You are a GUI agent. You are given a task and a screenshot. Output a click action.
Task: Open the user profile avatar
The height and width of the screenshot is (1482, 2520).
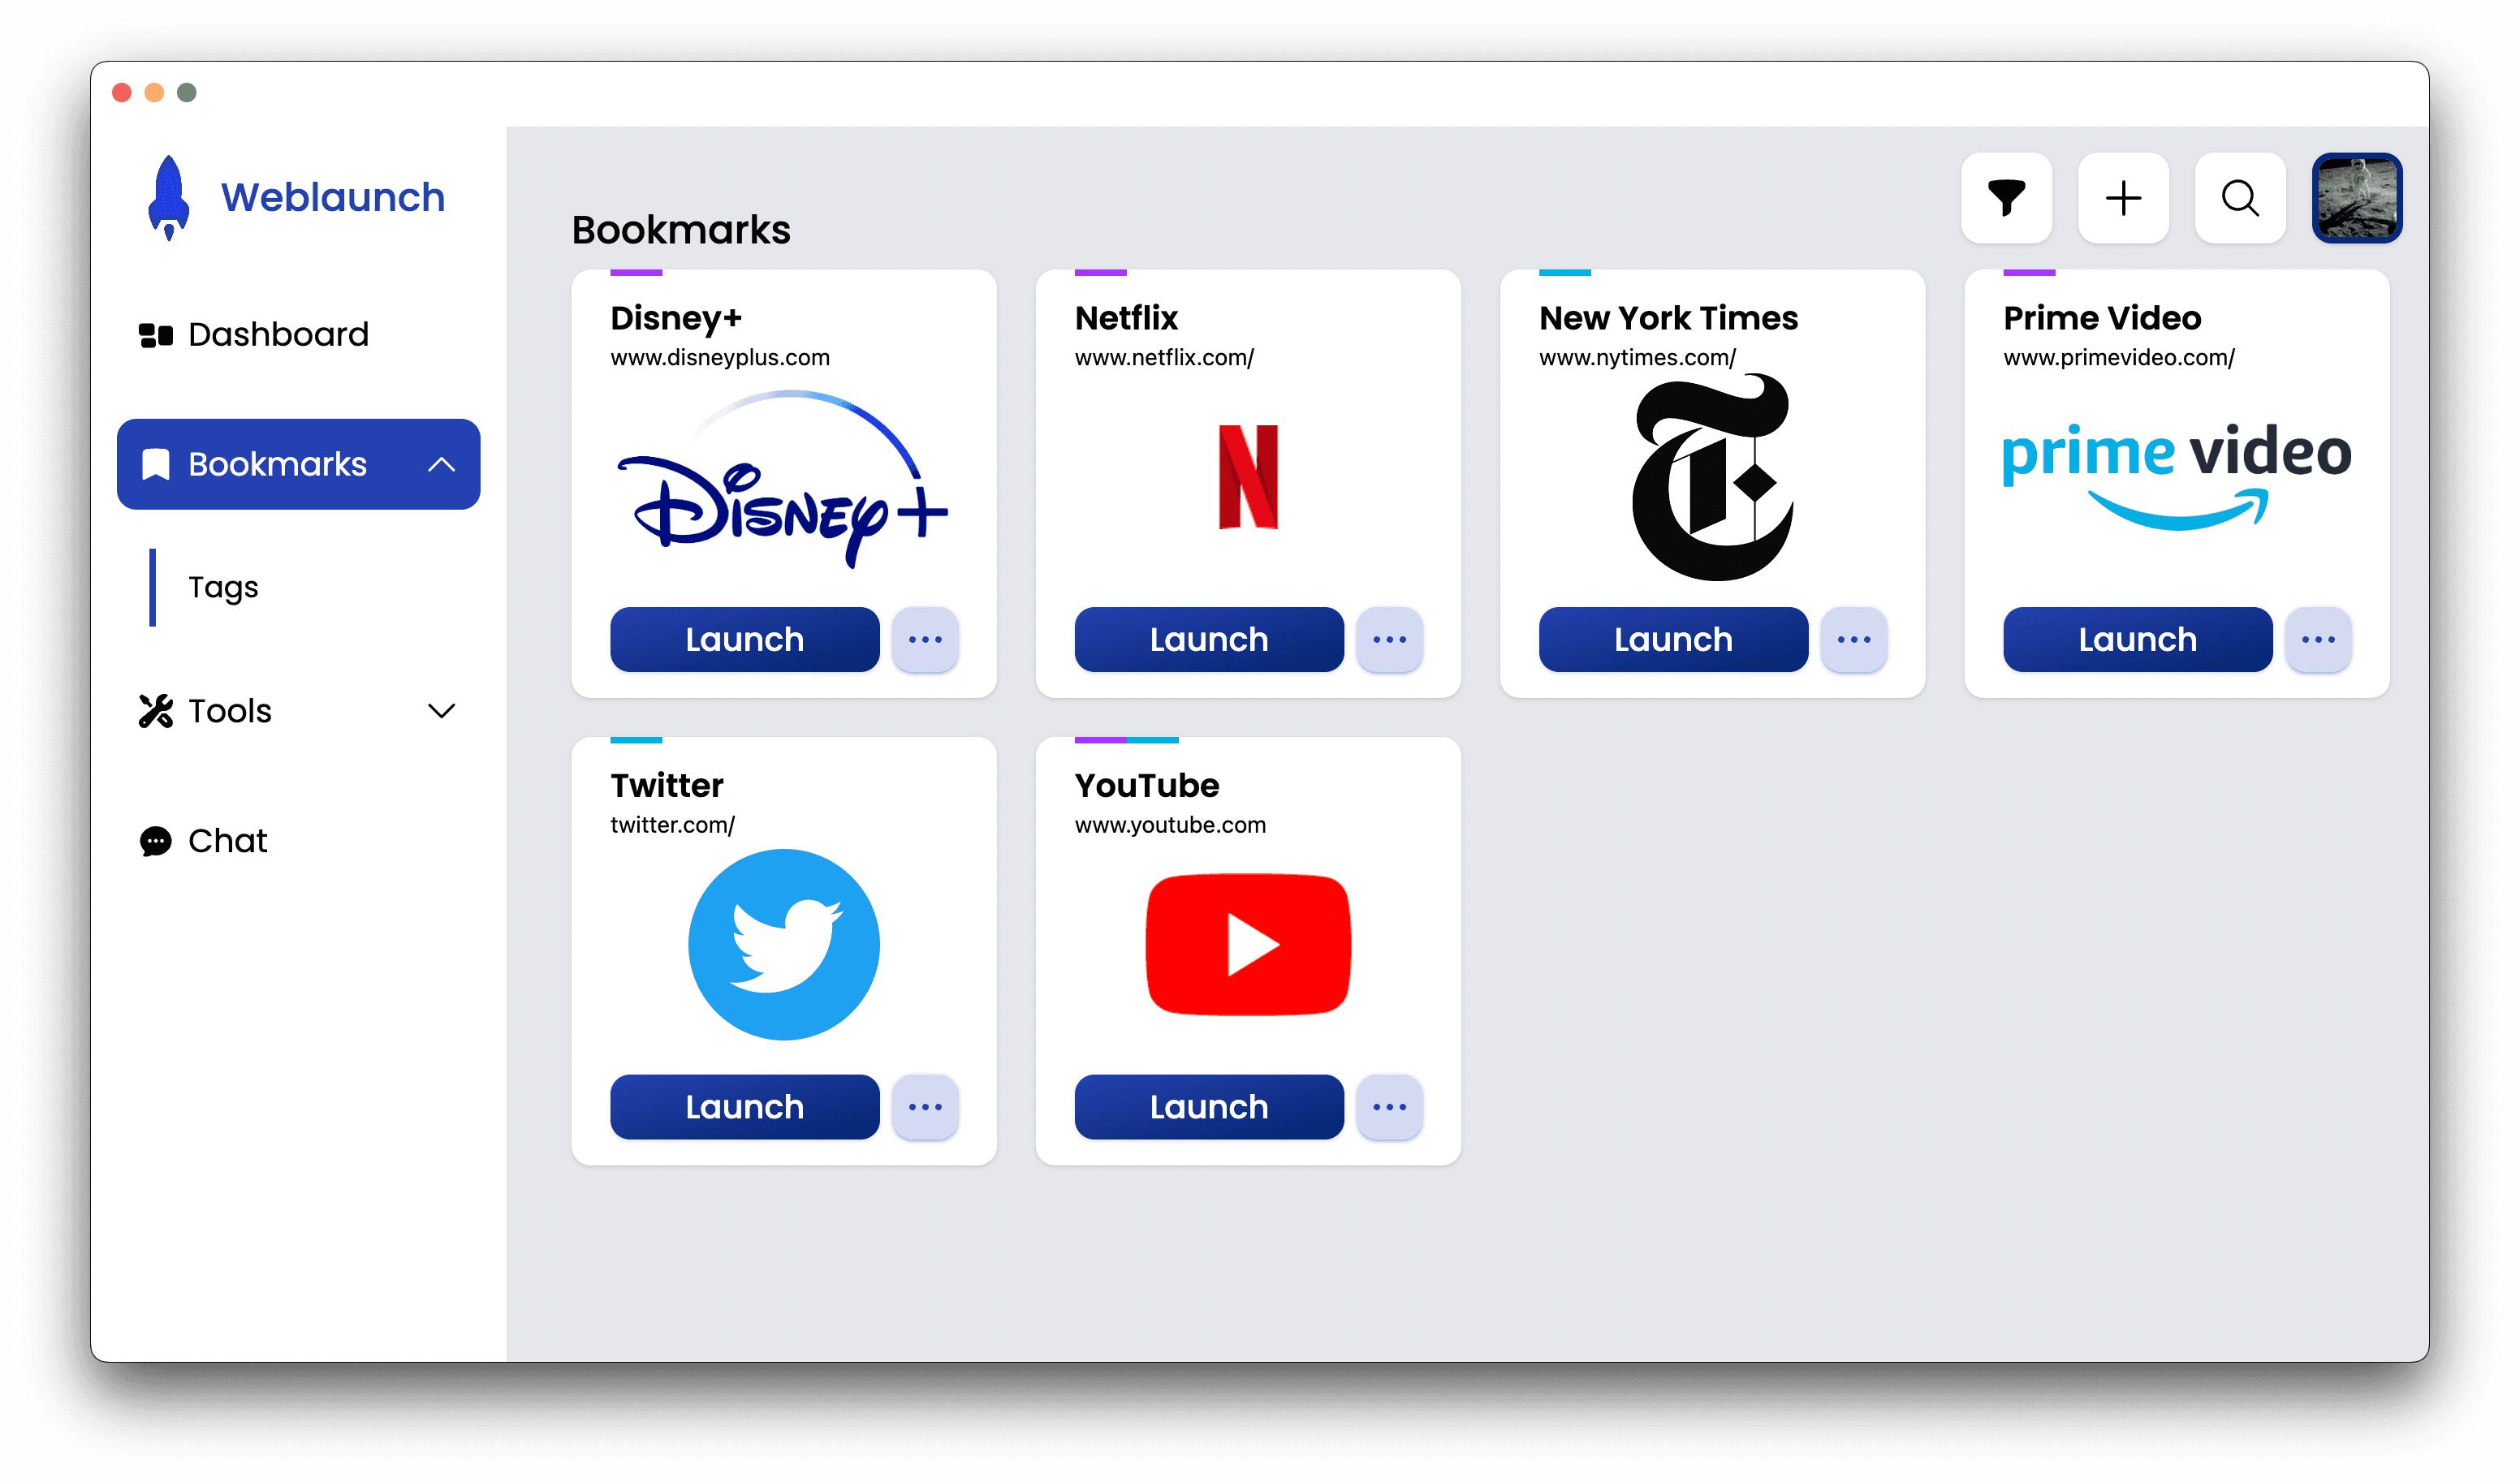pyautogui.click(x=2357, y=198)
